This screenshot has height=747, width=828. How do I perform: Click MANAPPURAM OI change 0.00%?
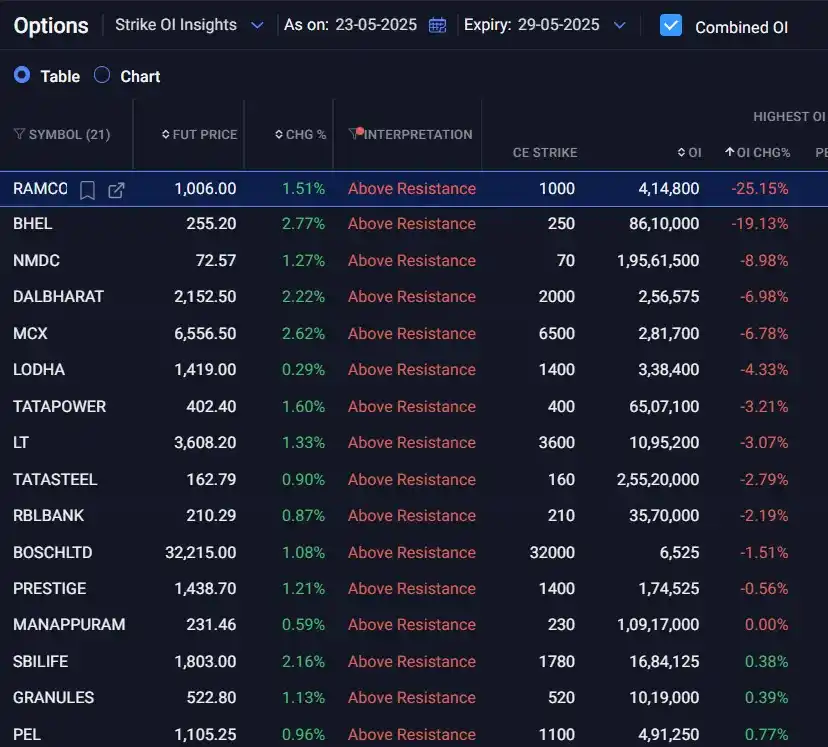(x=767, y=625)
